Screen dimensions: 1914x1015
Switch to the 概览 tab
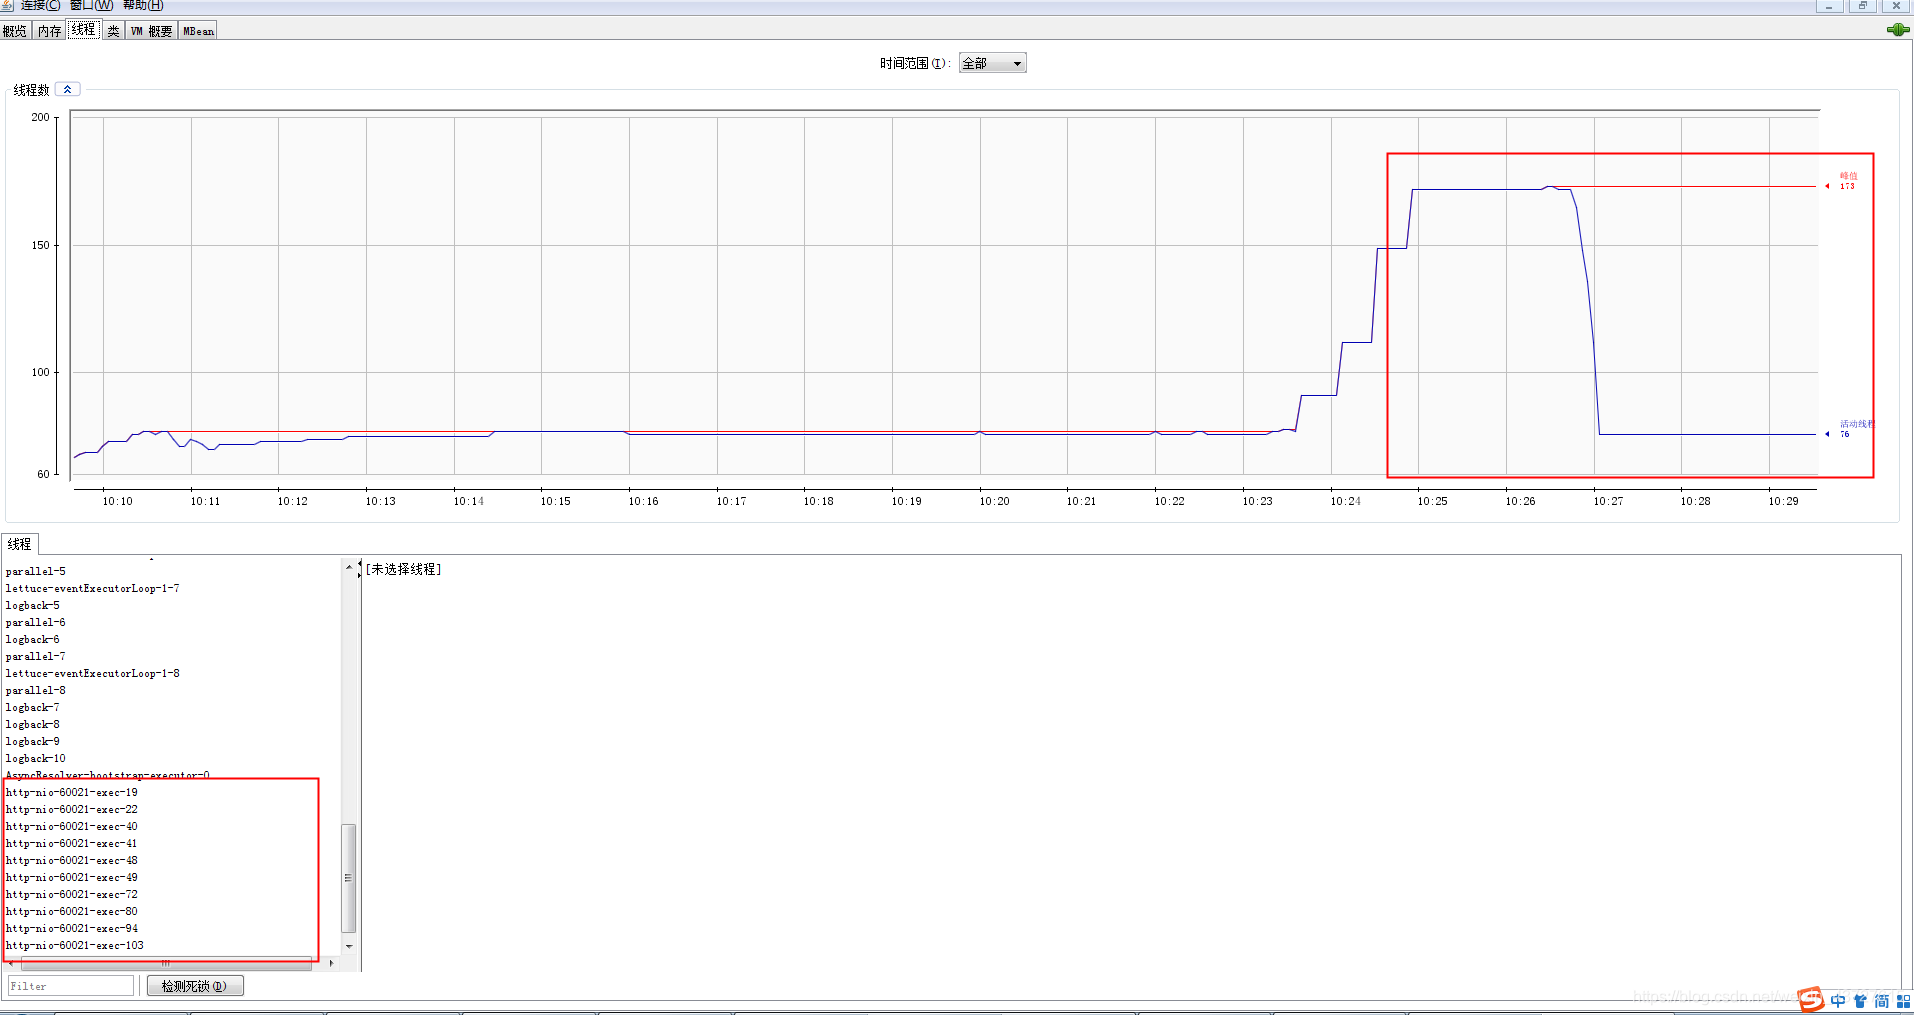point(15,31)
